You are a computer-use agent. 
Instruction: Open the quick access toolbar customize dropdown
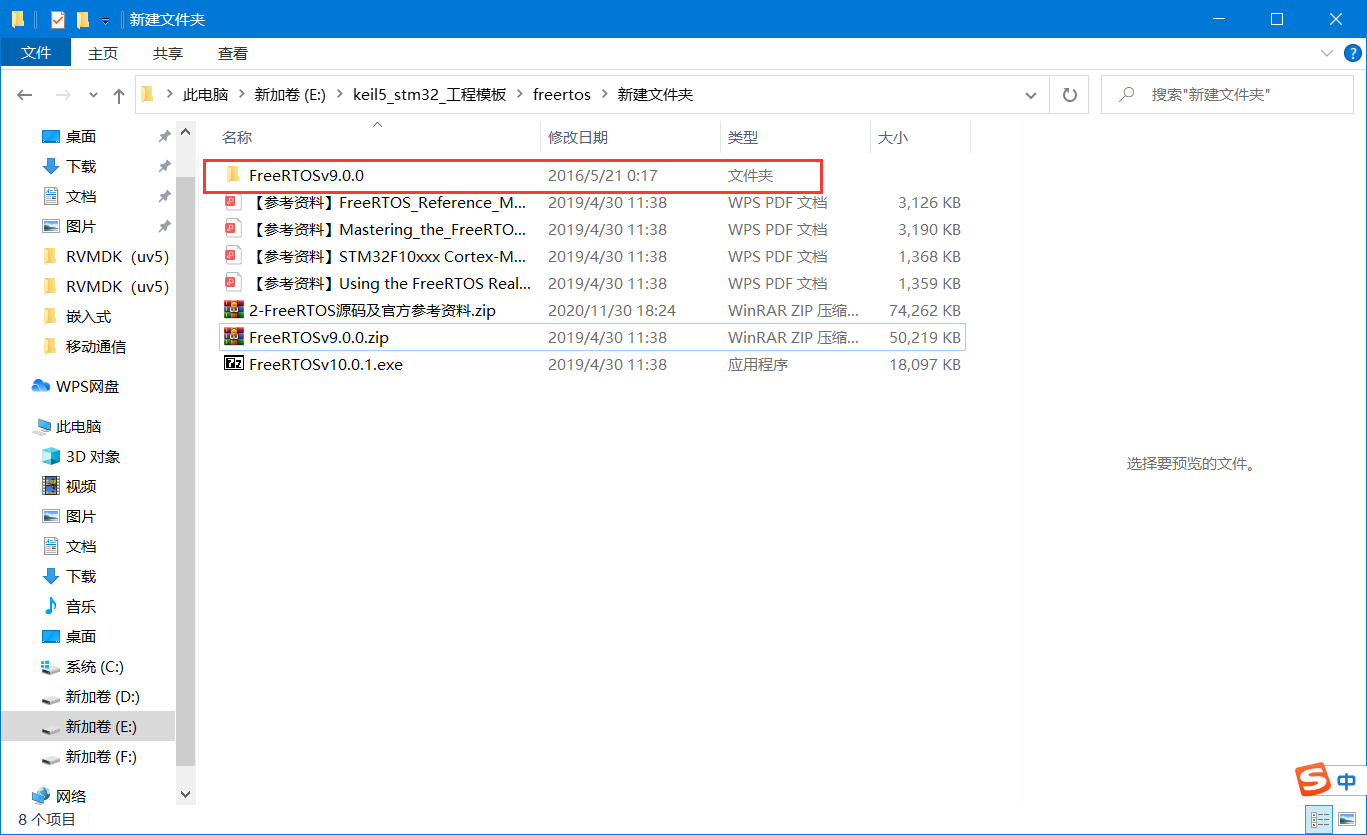[x=105, y=20]
